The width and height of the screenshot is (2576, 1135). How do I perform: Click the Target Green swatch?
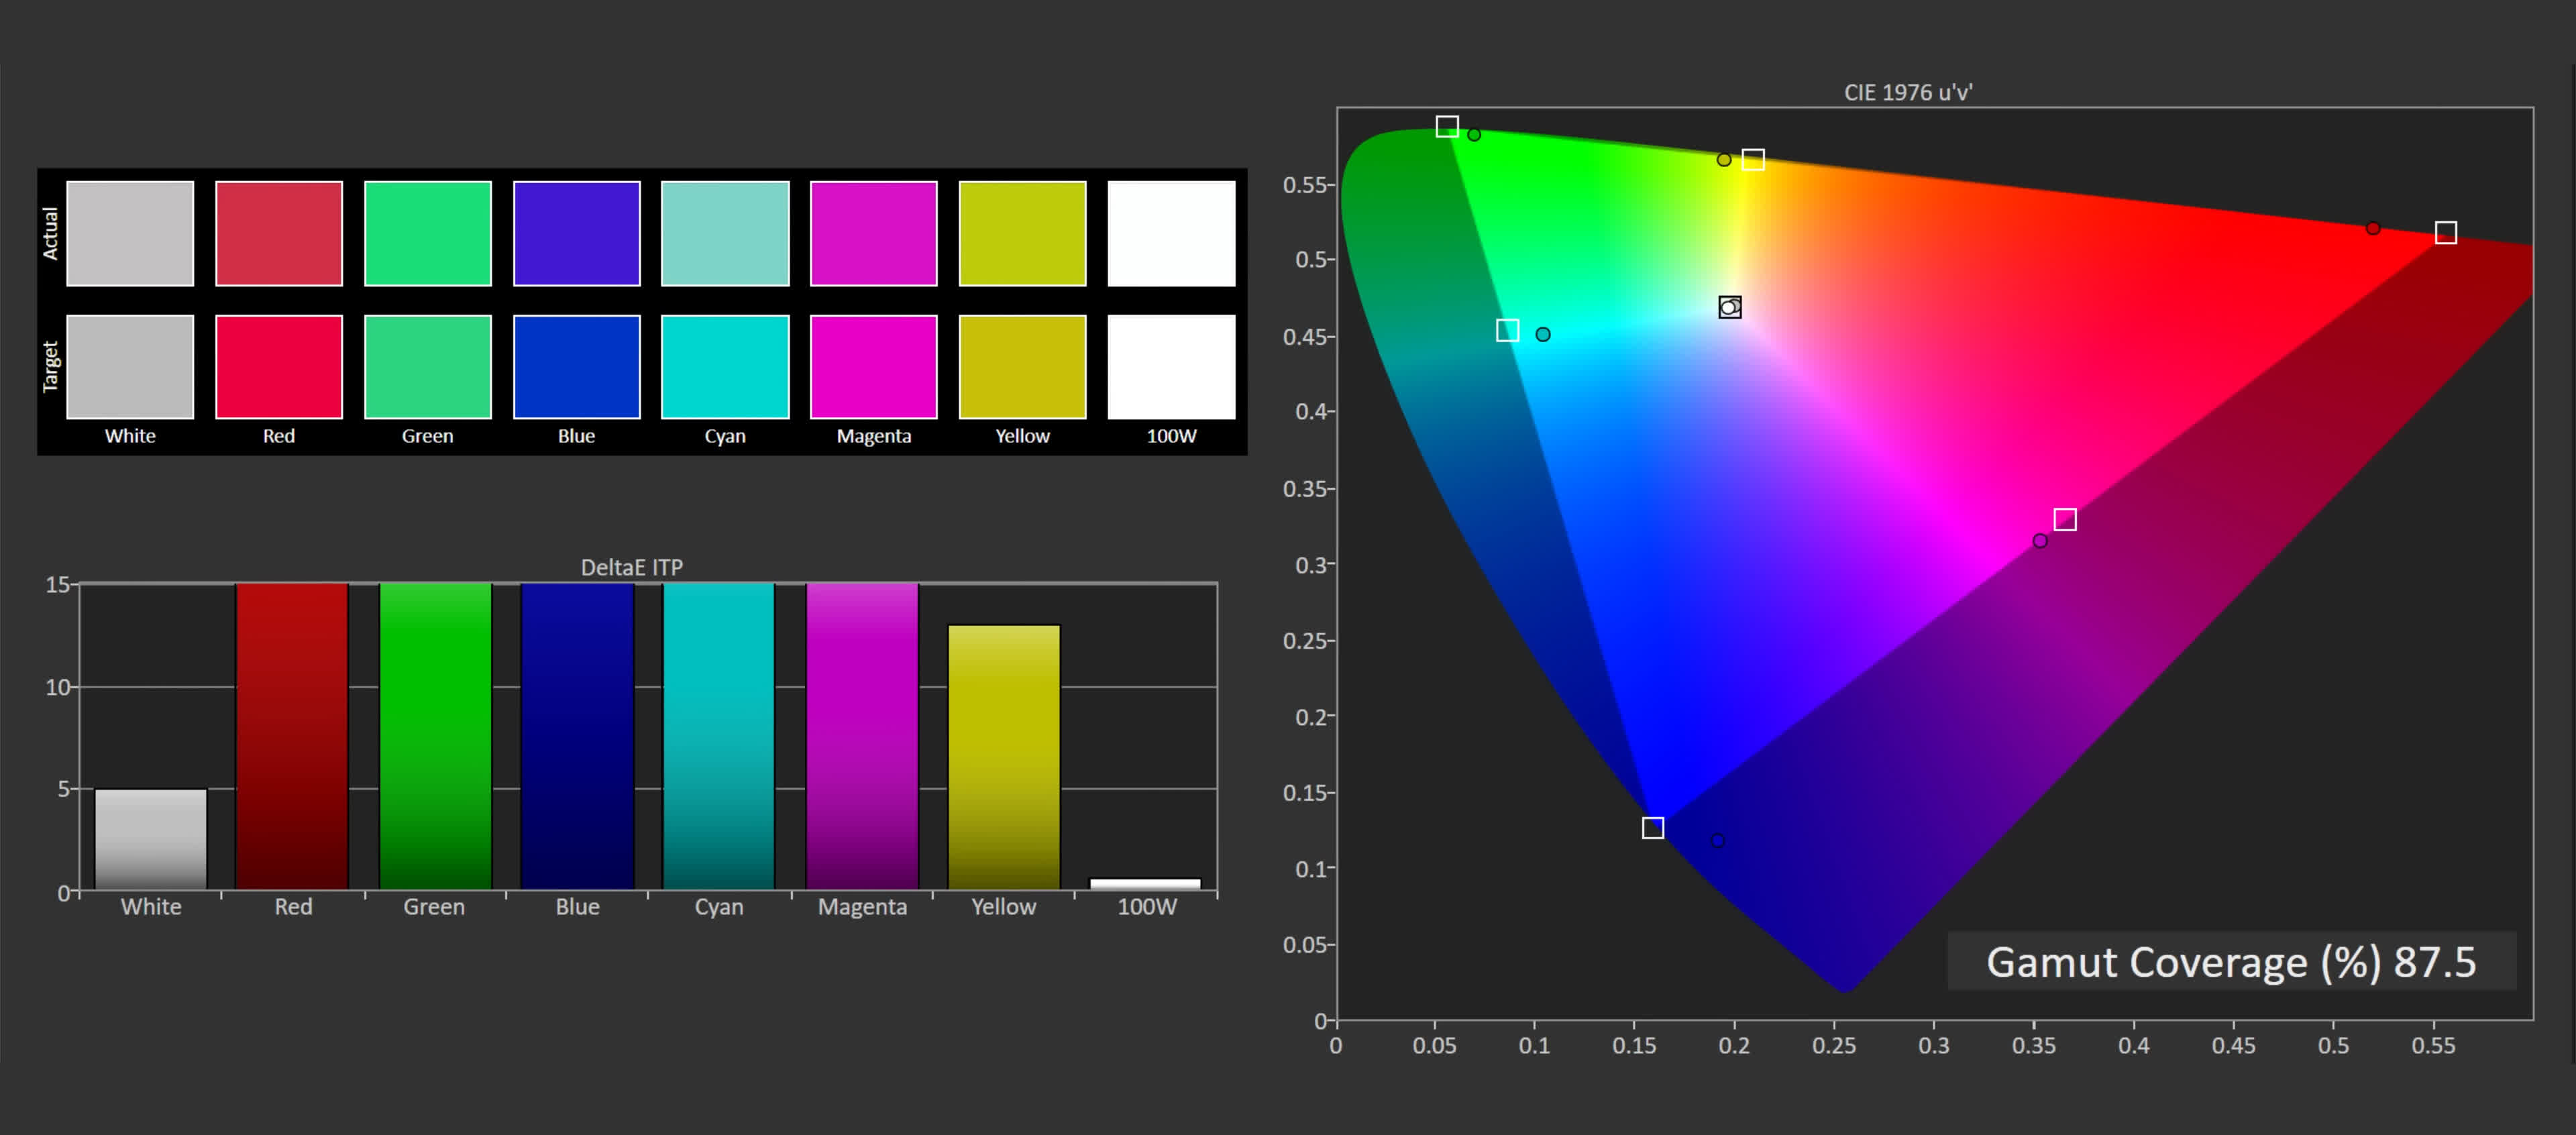[427, 366]
